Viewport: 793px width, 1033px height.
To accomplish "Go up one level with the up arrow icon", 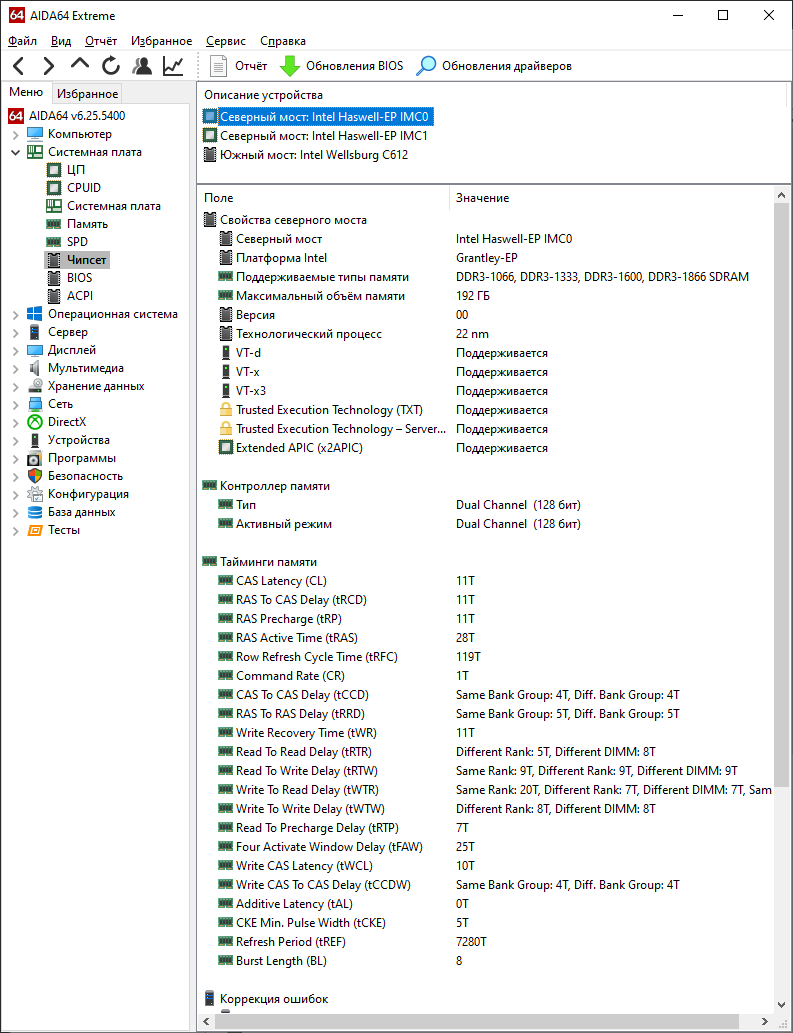I will click(80, 65).
